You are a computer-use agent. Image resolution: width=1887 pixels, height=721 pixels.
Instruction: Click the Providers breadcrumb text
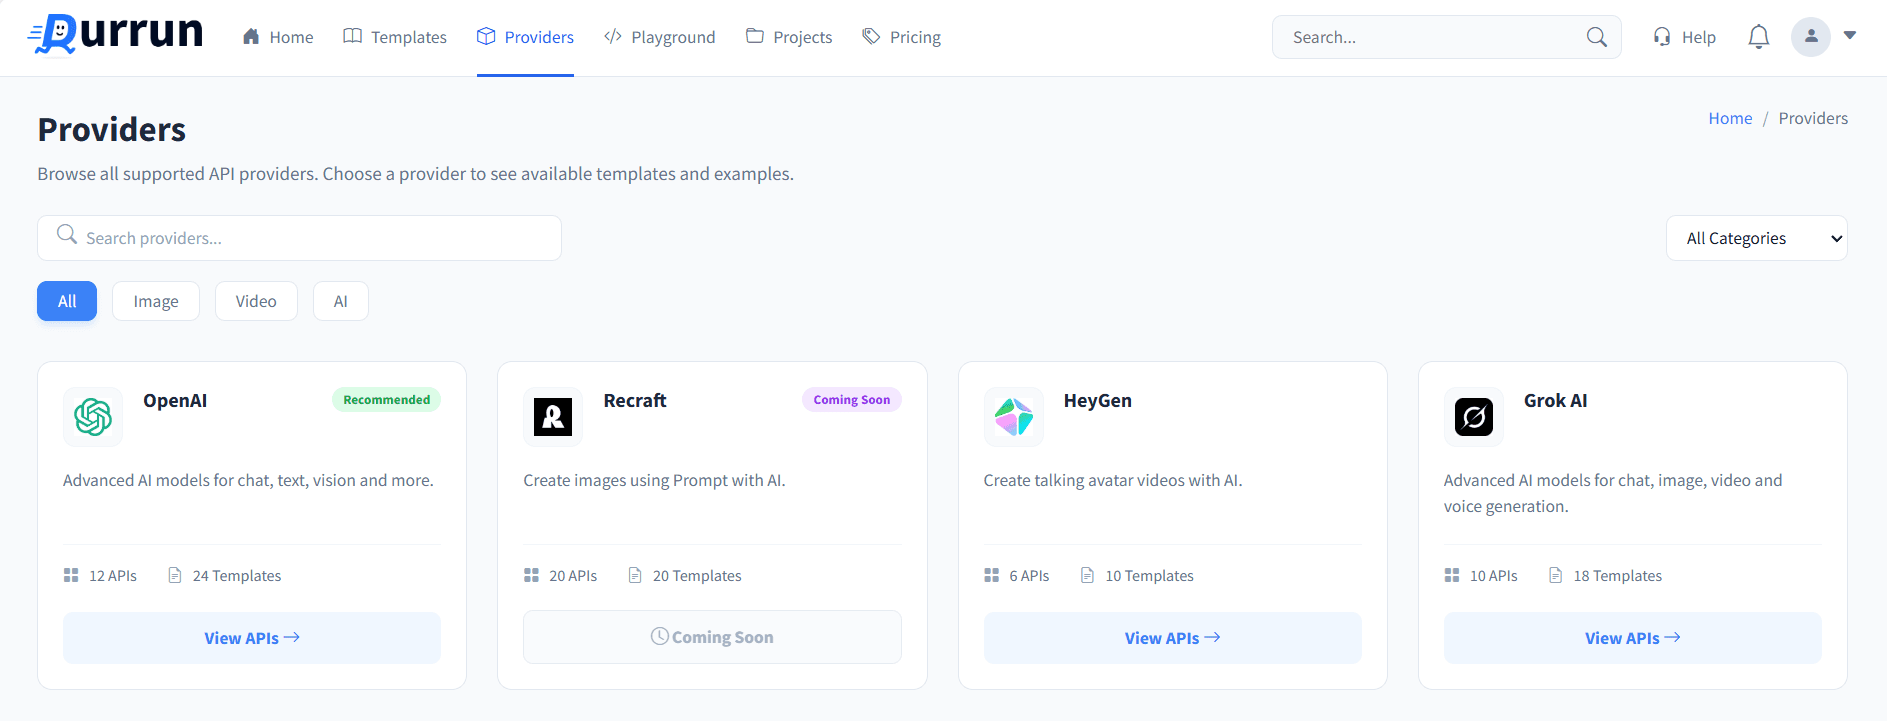[1813, 118]
